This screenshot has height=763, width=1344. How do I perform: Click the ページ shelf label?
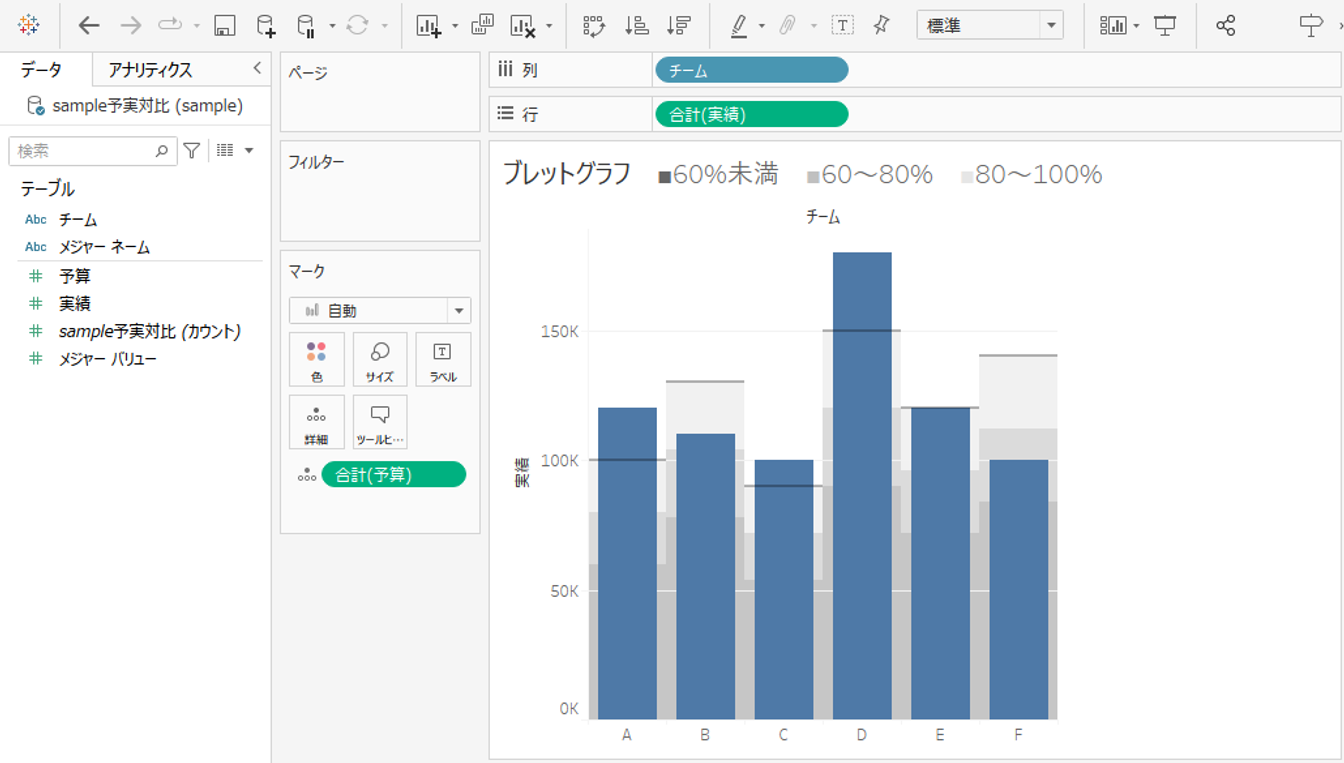pos(308,72)
